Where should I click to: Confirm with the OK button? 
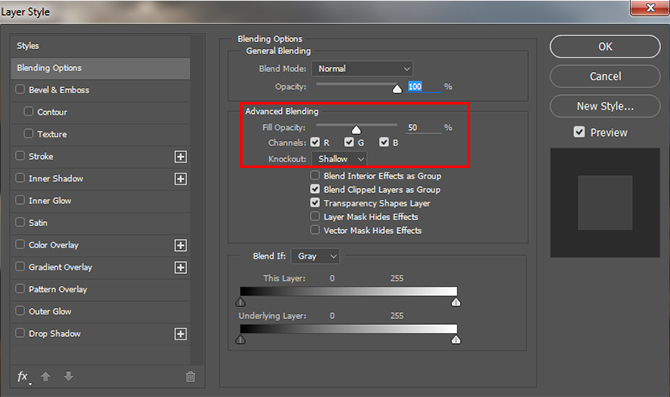coord(605,47)
